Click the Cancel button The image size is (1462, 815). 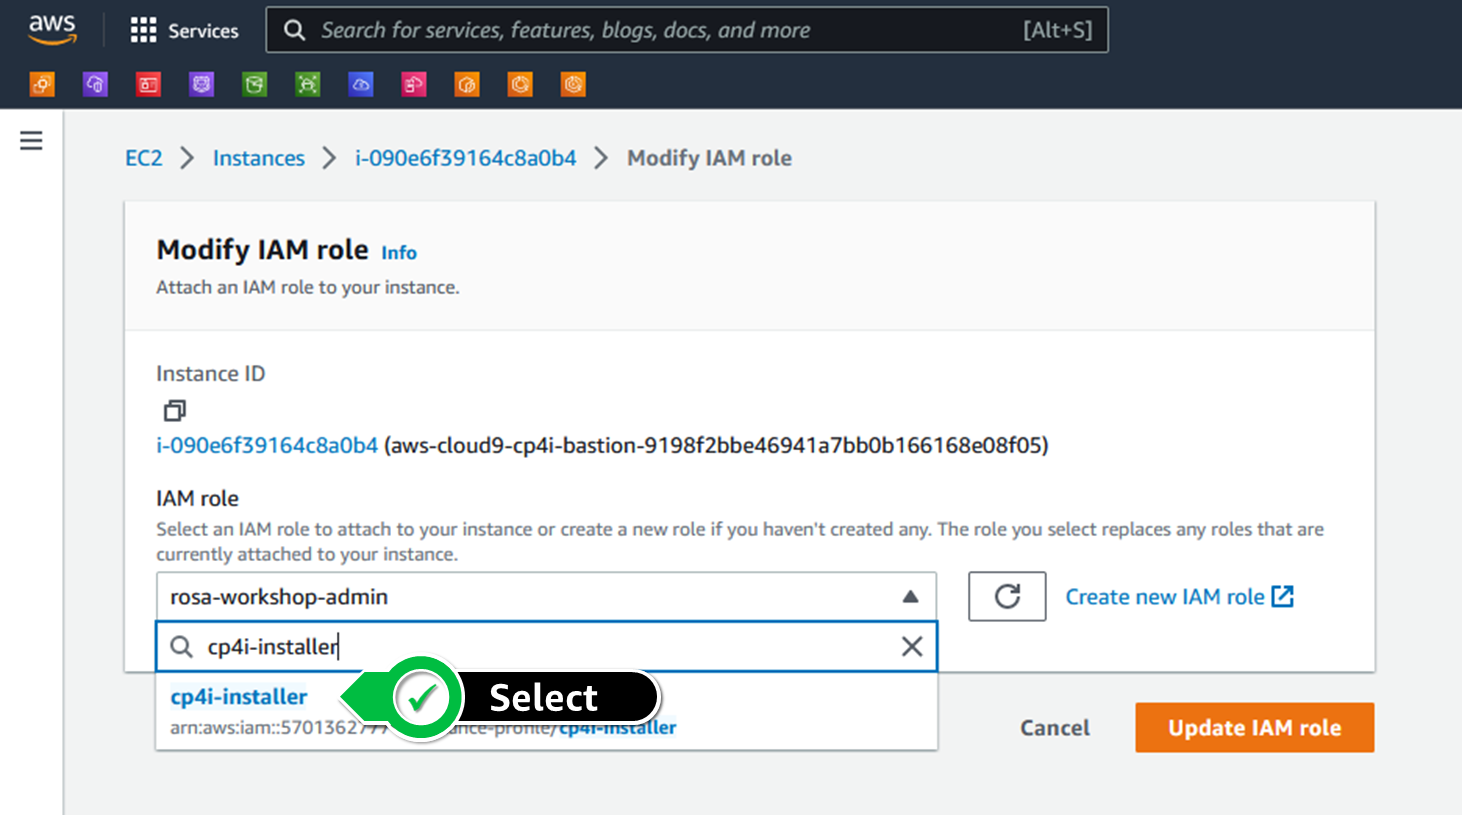1054,727
